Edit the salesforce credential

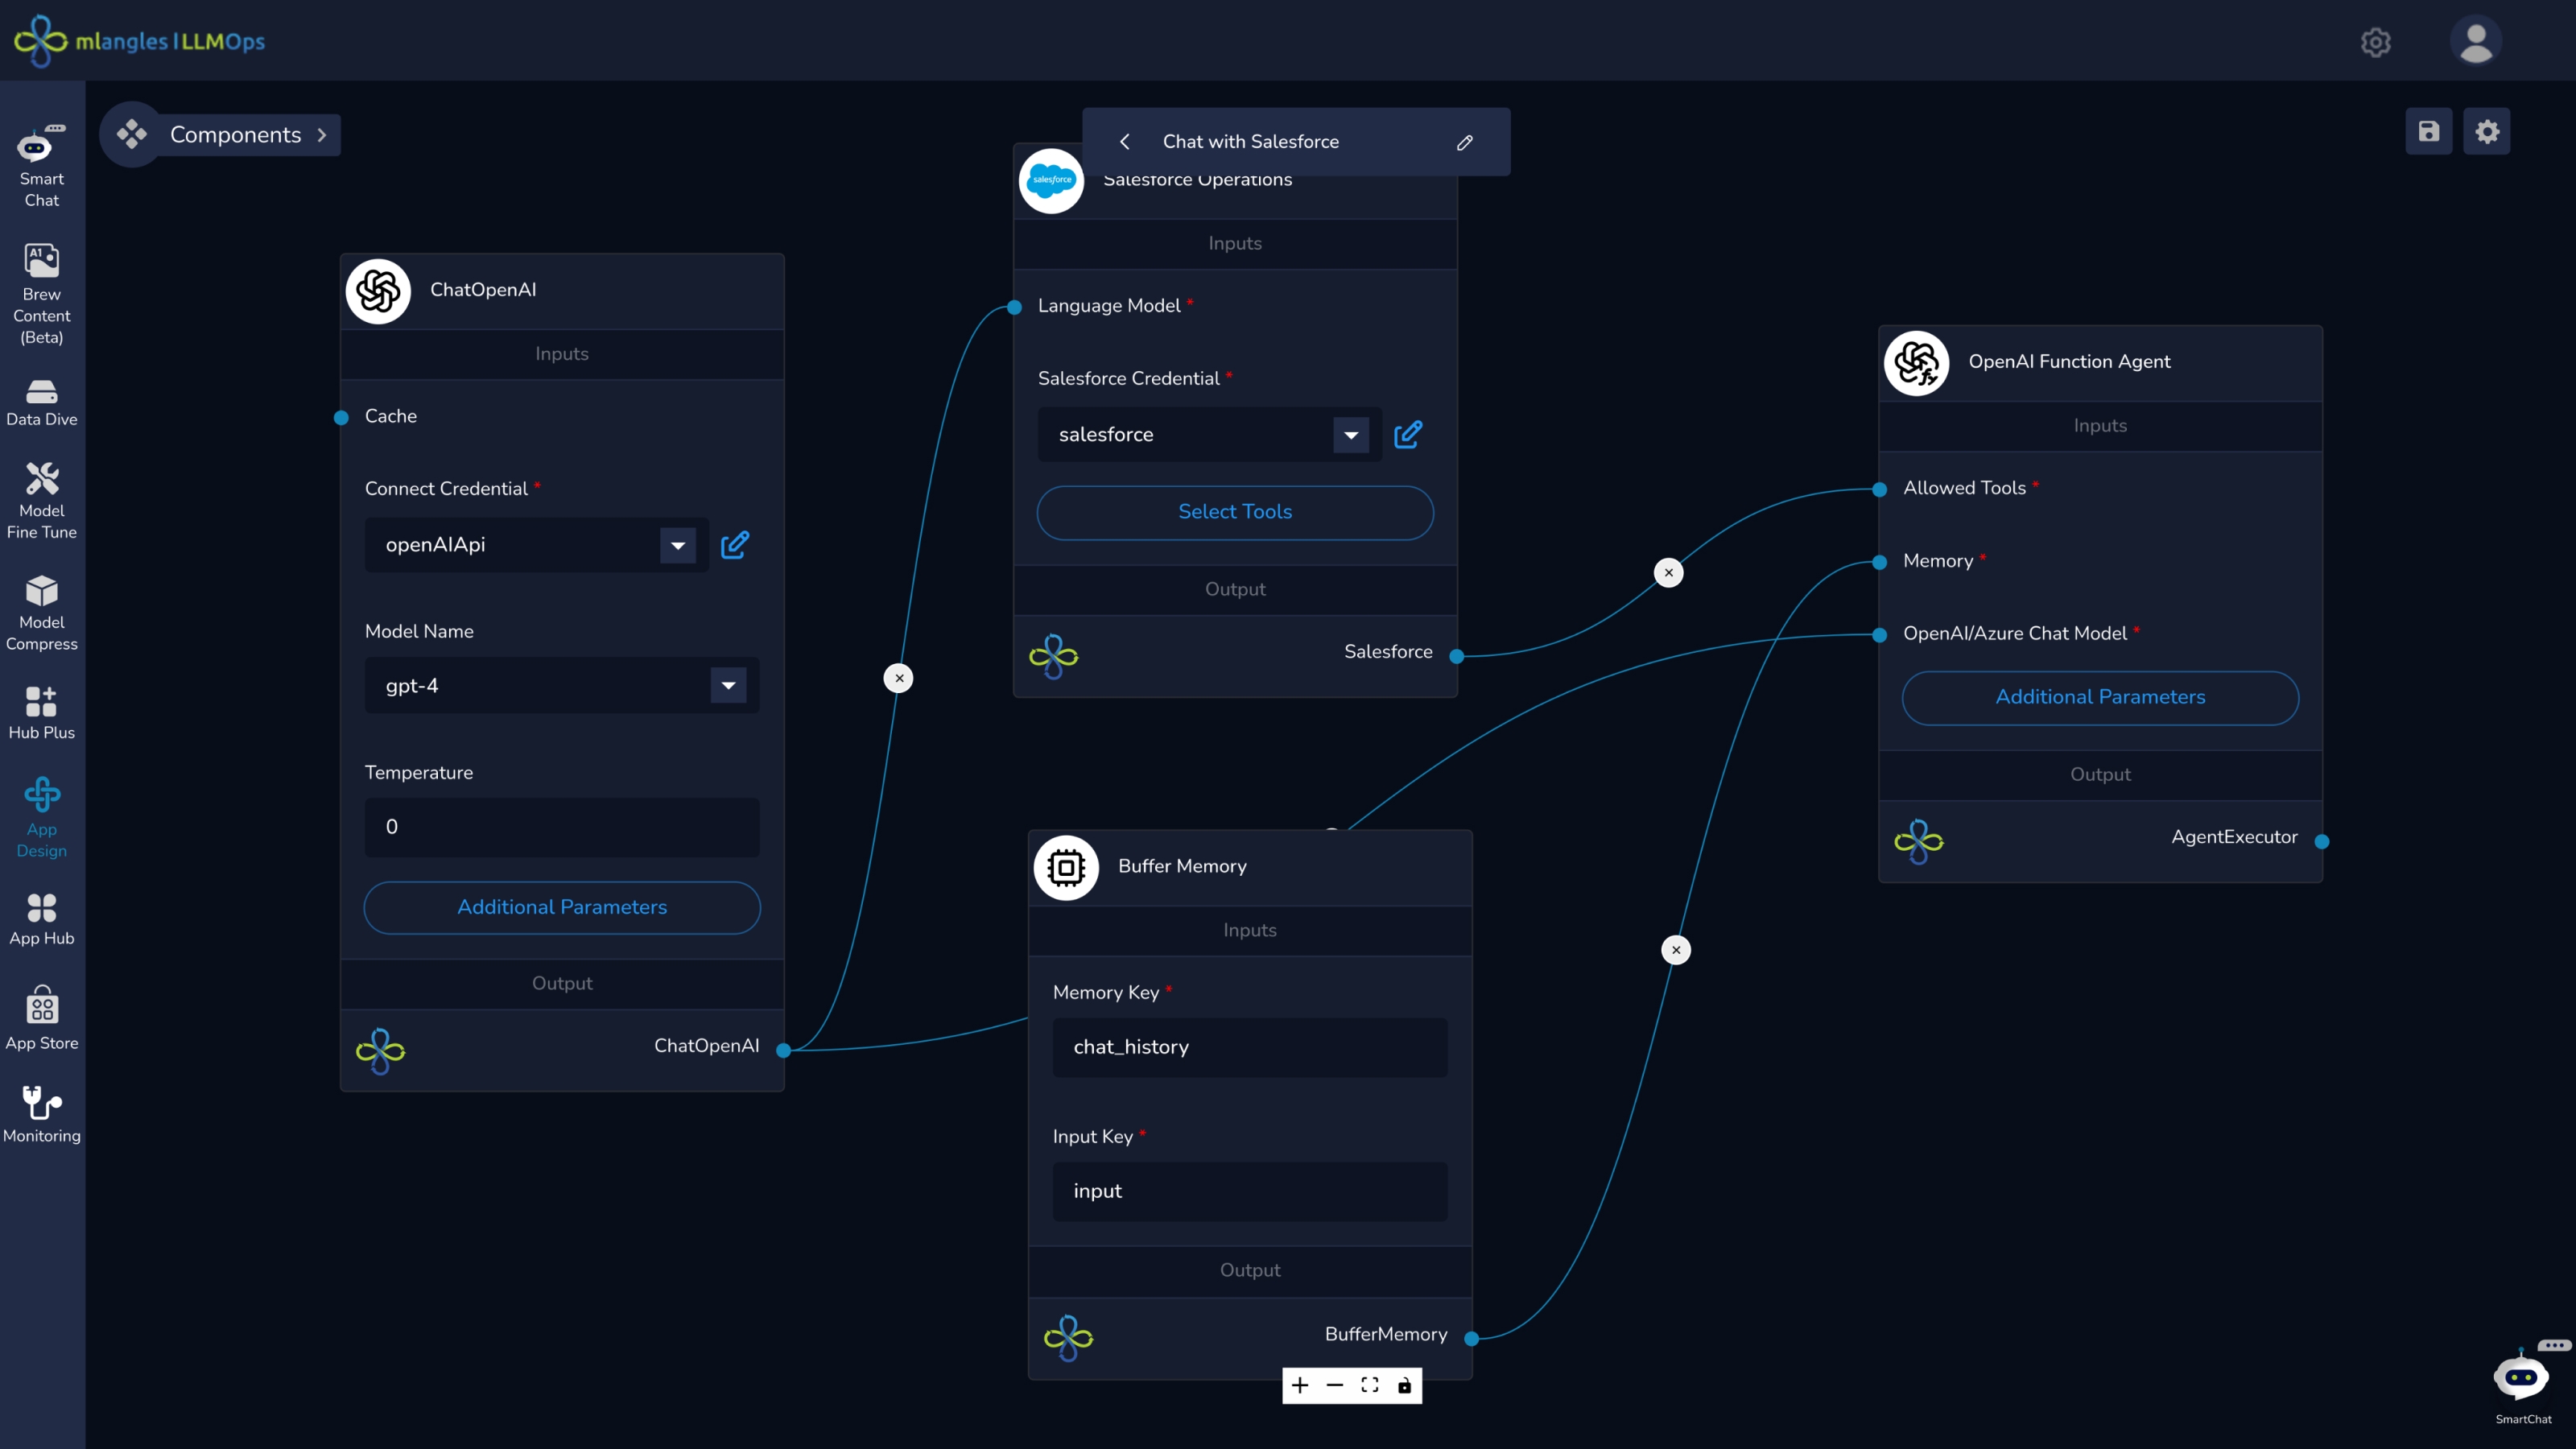point(1408,434)
